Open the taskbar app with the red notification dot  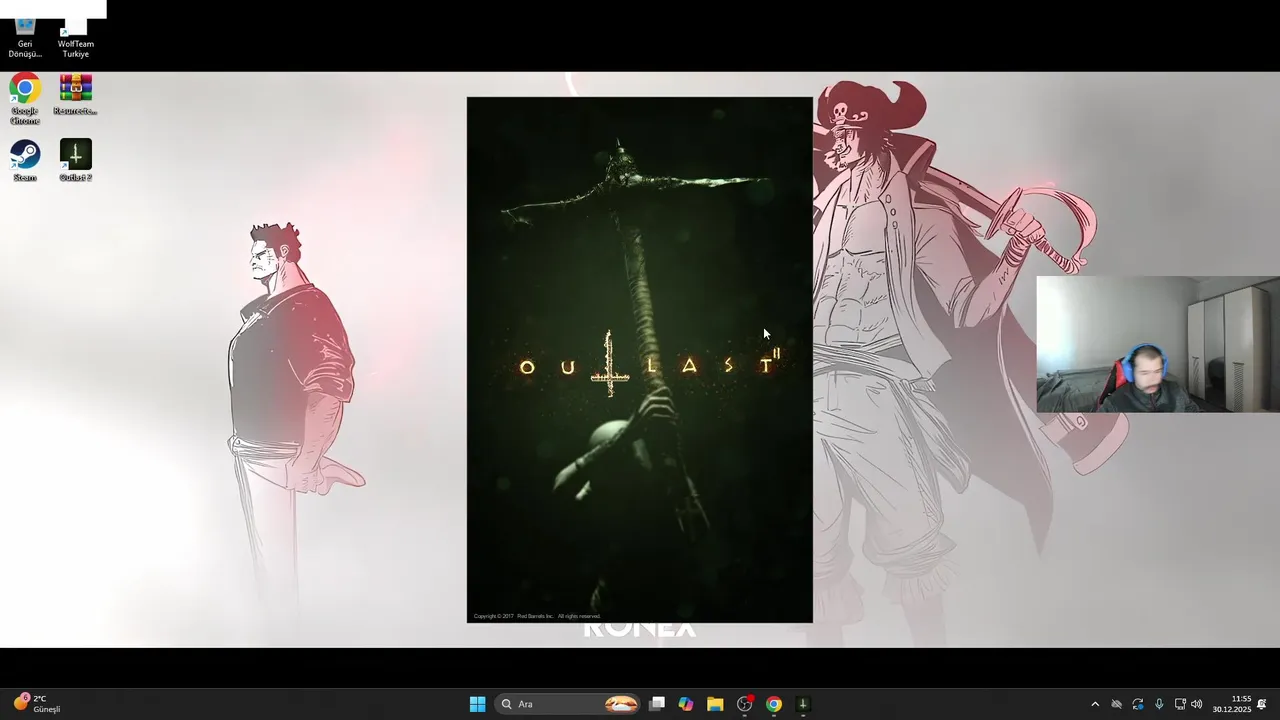(x=744, y=704)
